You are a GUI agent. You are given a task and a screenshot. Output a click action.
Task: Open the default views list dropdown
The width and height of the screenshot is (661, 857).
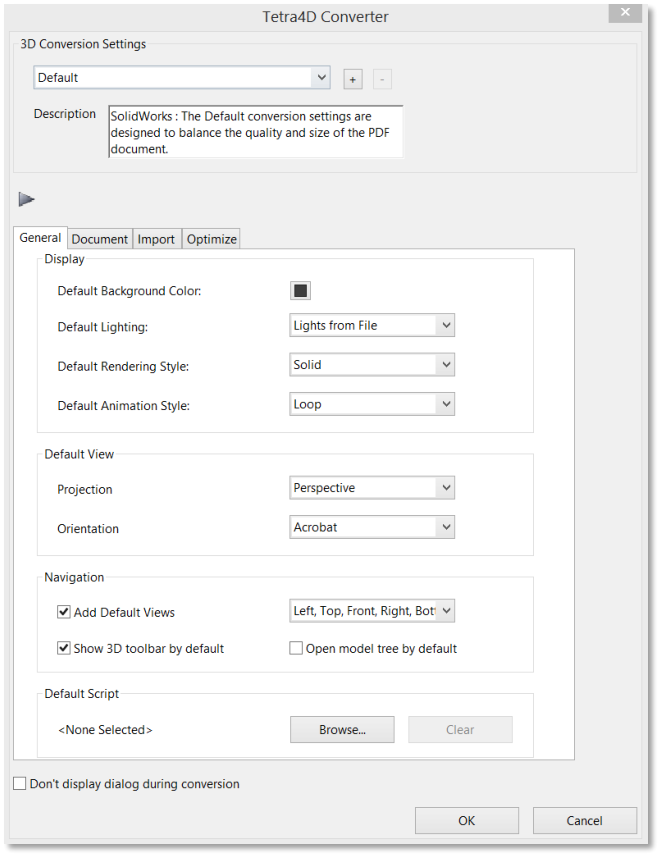pyautogui.click(x=372, y=611)
